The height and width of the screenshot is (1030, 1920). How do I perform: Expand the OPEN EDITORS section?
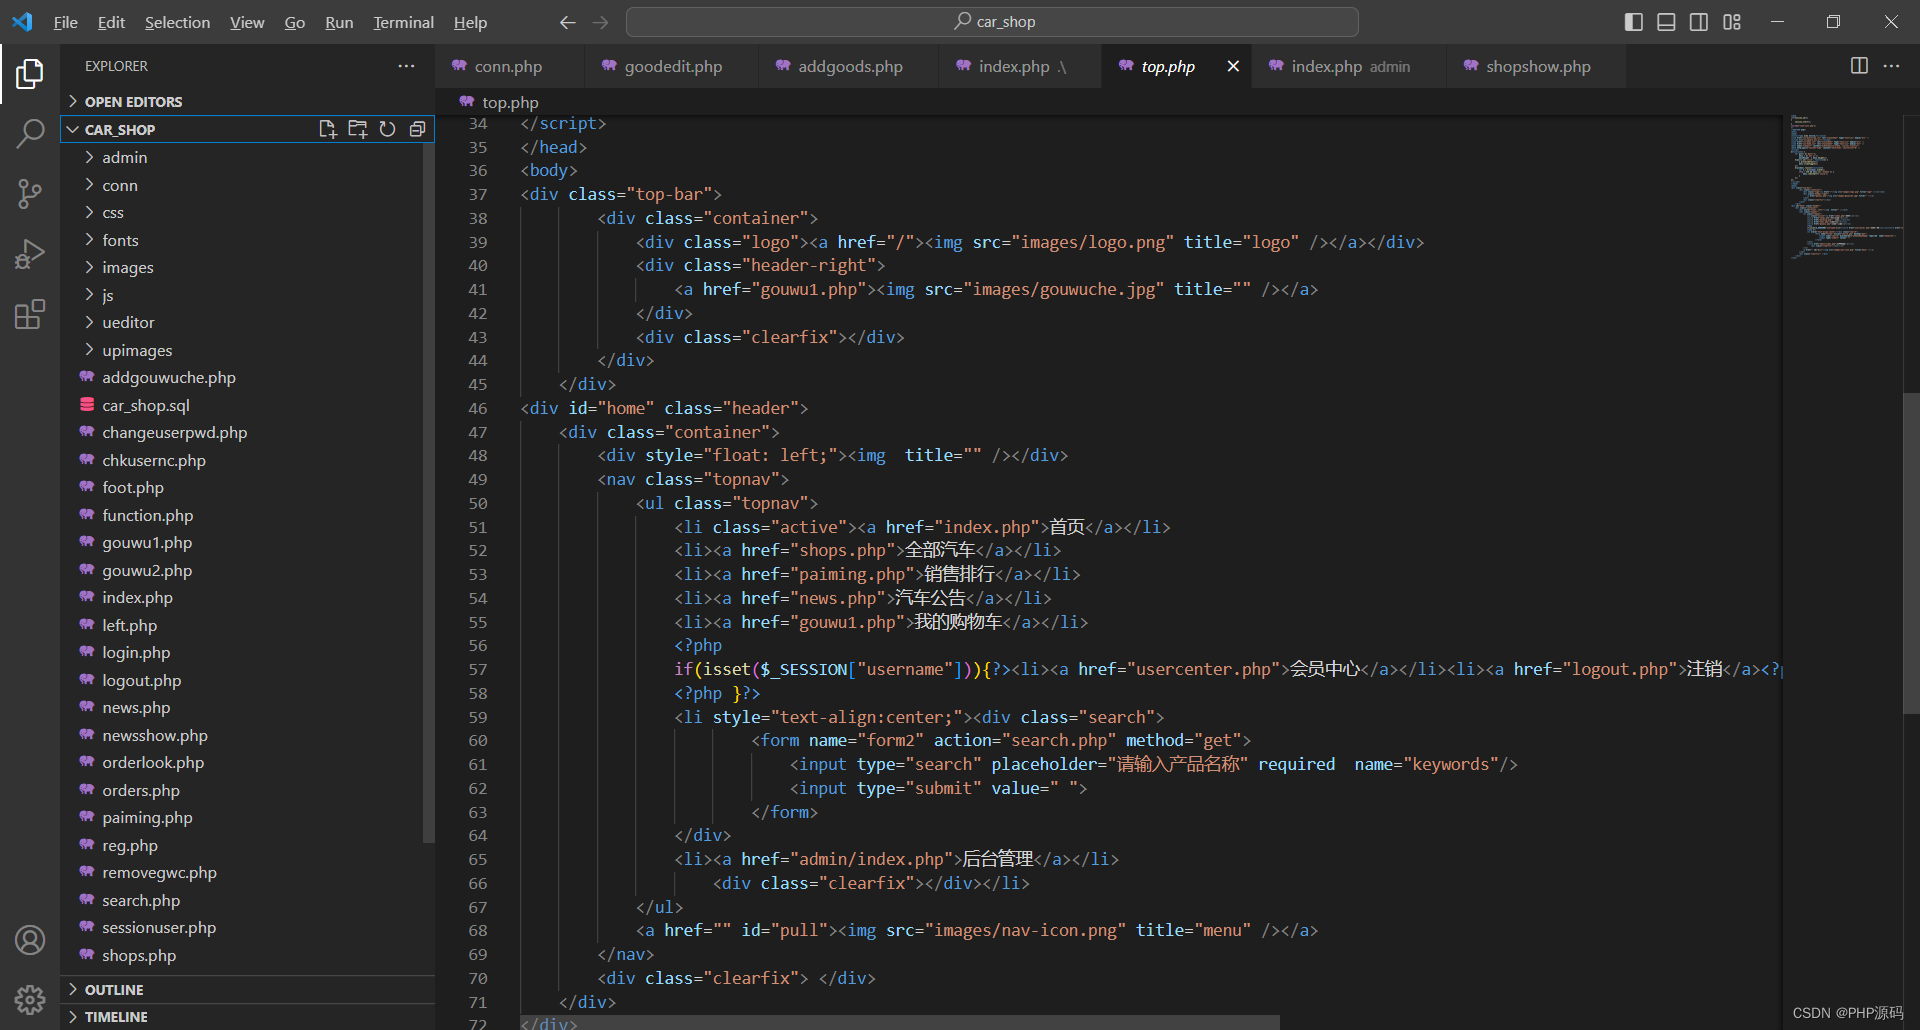[247, 102]
